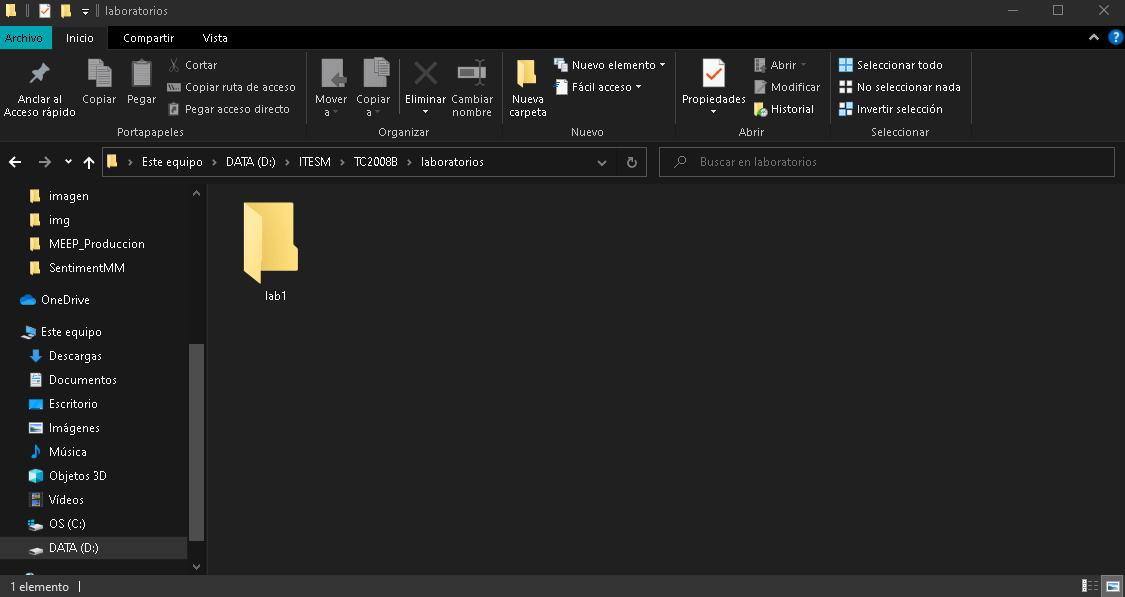Click the Cambiar nombre rename icon
This screenshot has width=1125, height=597.
pos(471,75)
